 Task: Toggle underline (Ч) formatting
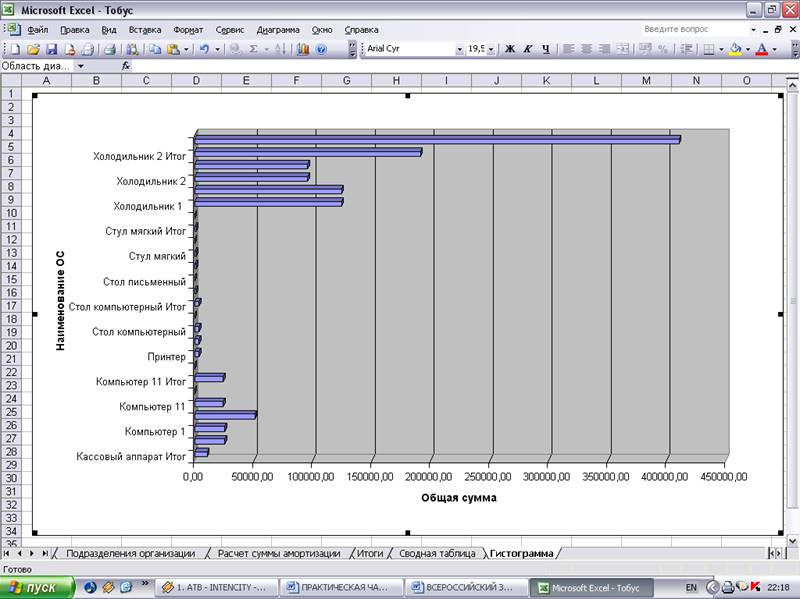[546, 48]
